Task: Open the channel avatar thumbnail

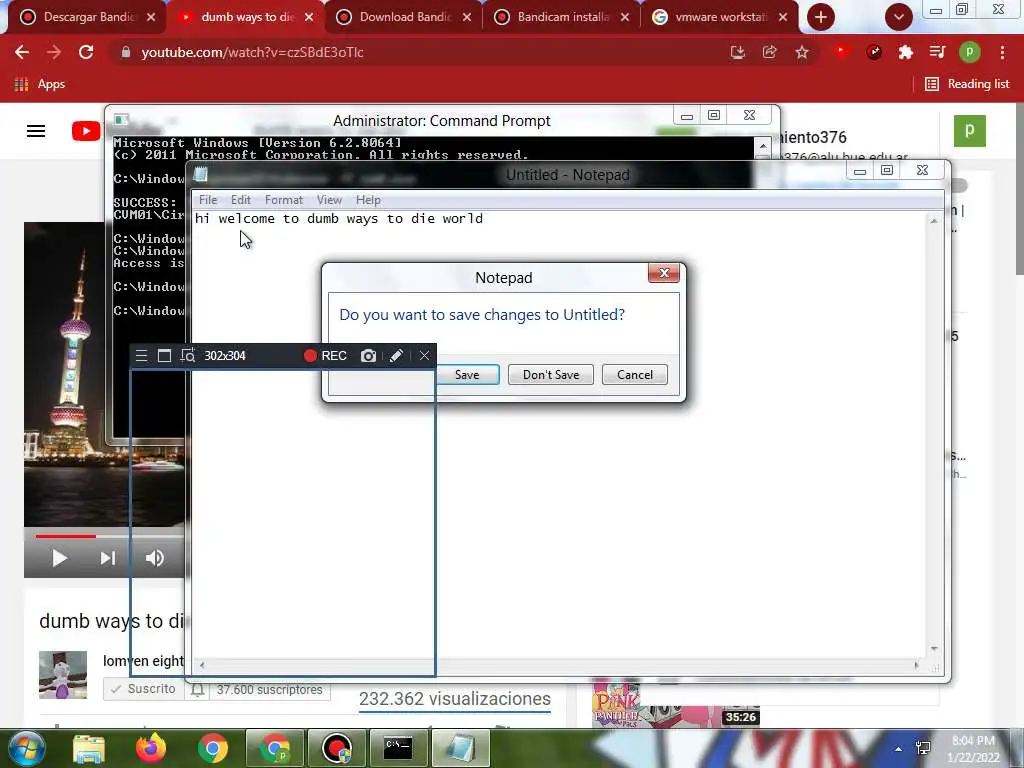Action: pos(63,675)
